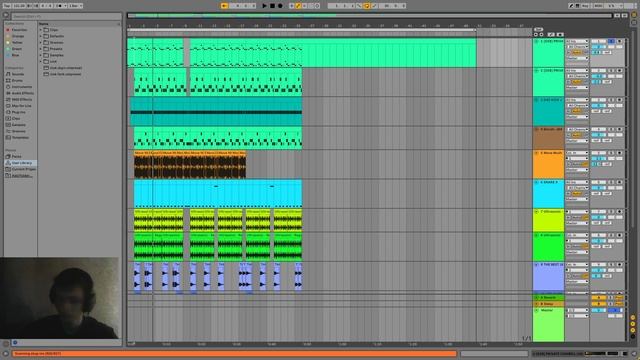The height and width of the screenshot is (360, 640).
Task: Open Packs under Places
Action: 16,156
